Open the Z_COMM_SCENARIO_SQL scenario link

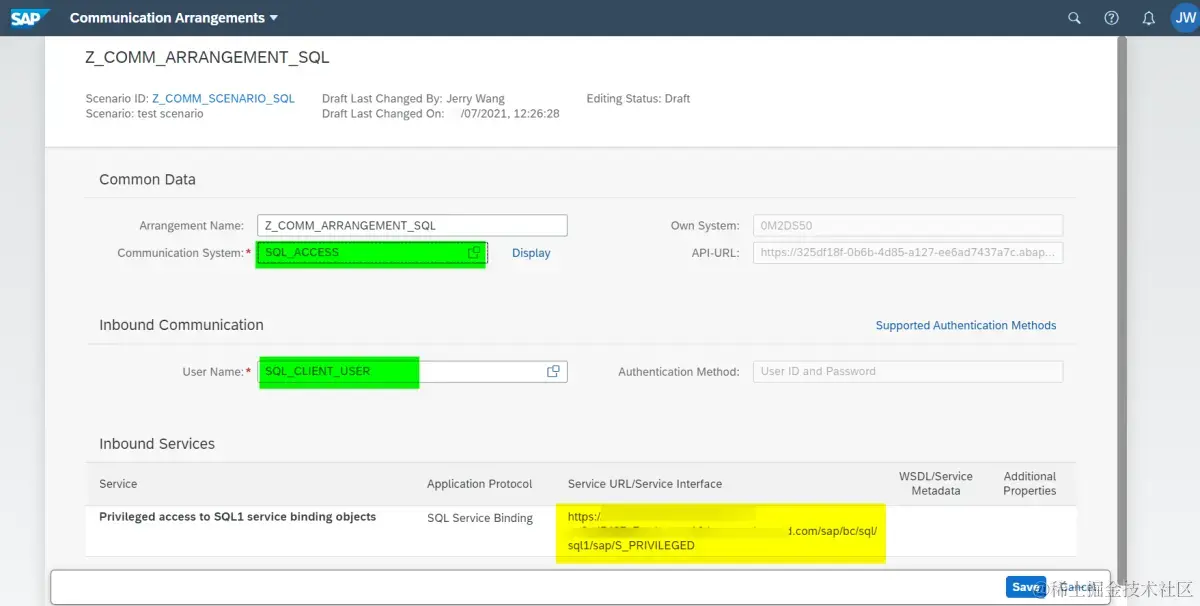(x=223, y=99)
